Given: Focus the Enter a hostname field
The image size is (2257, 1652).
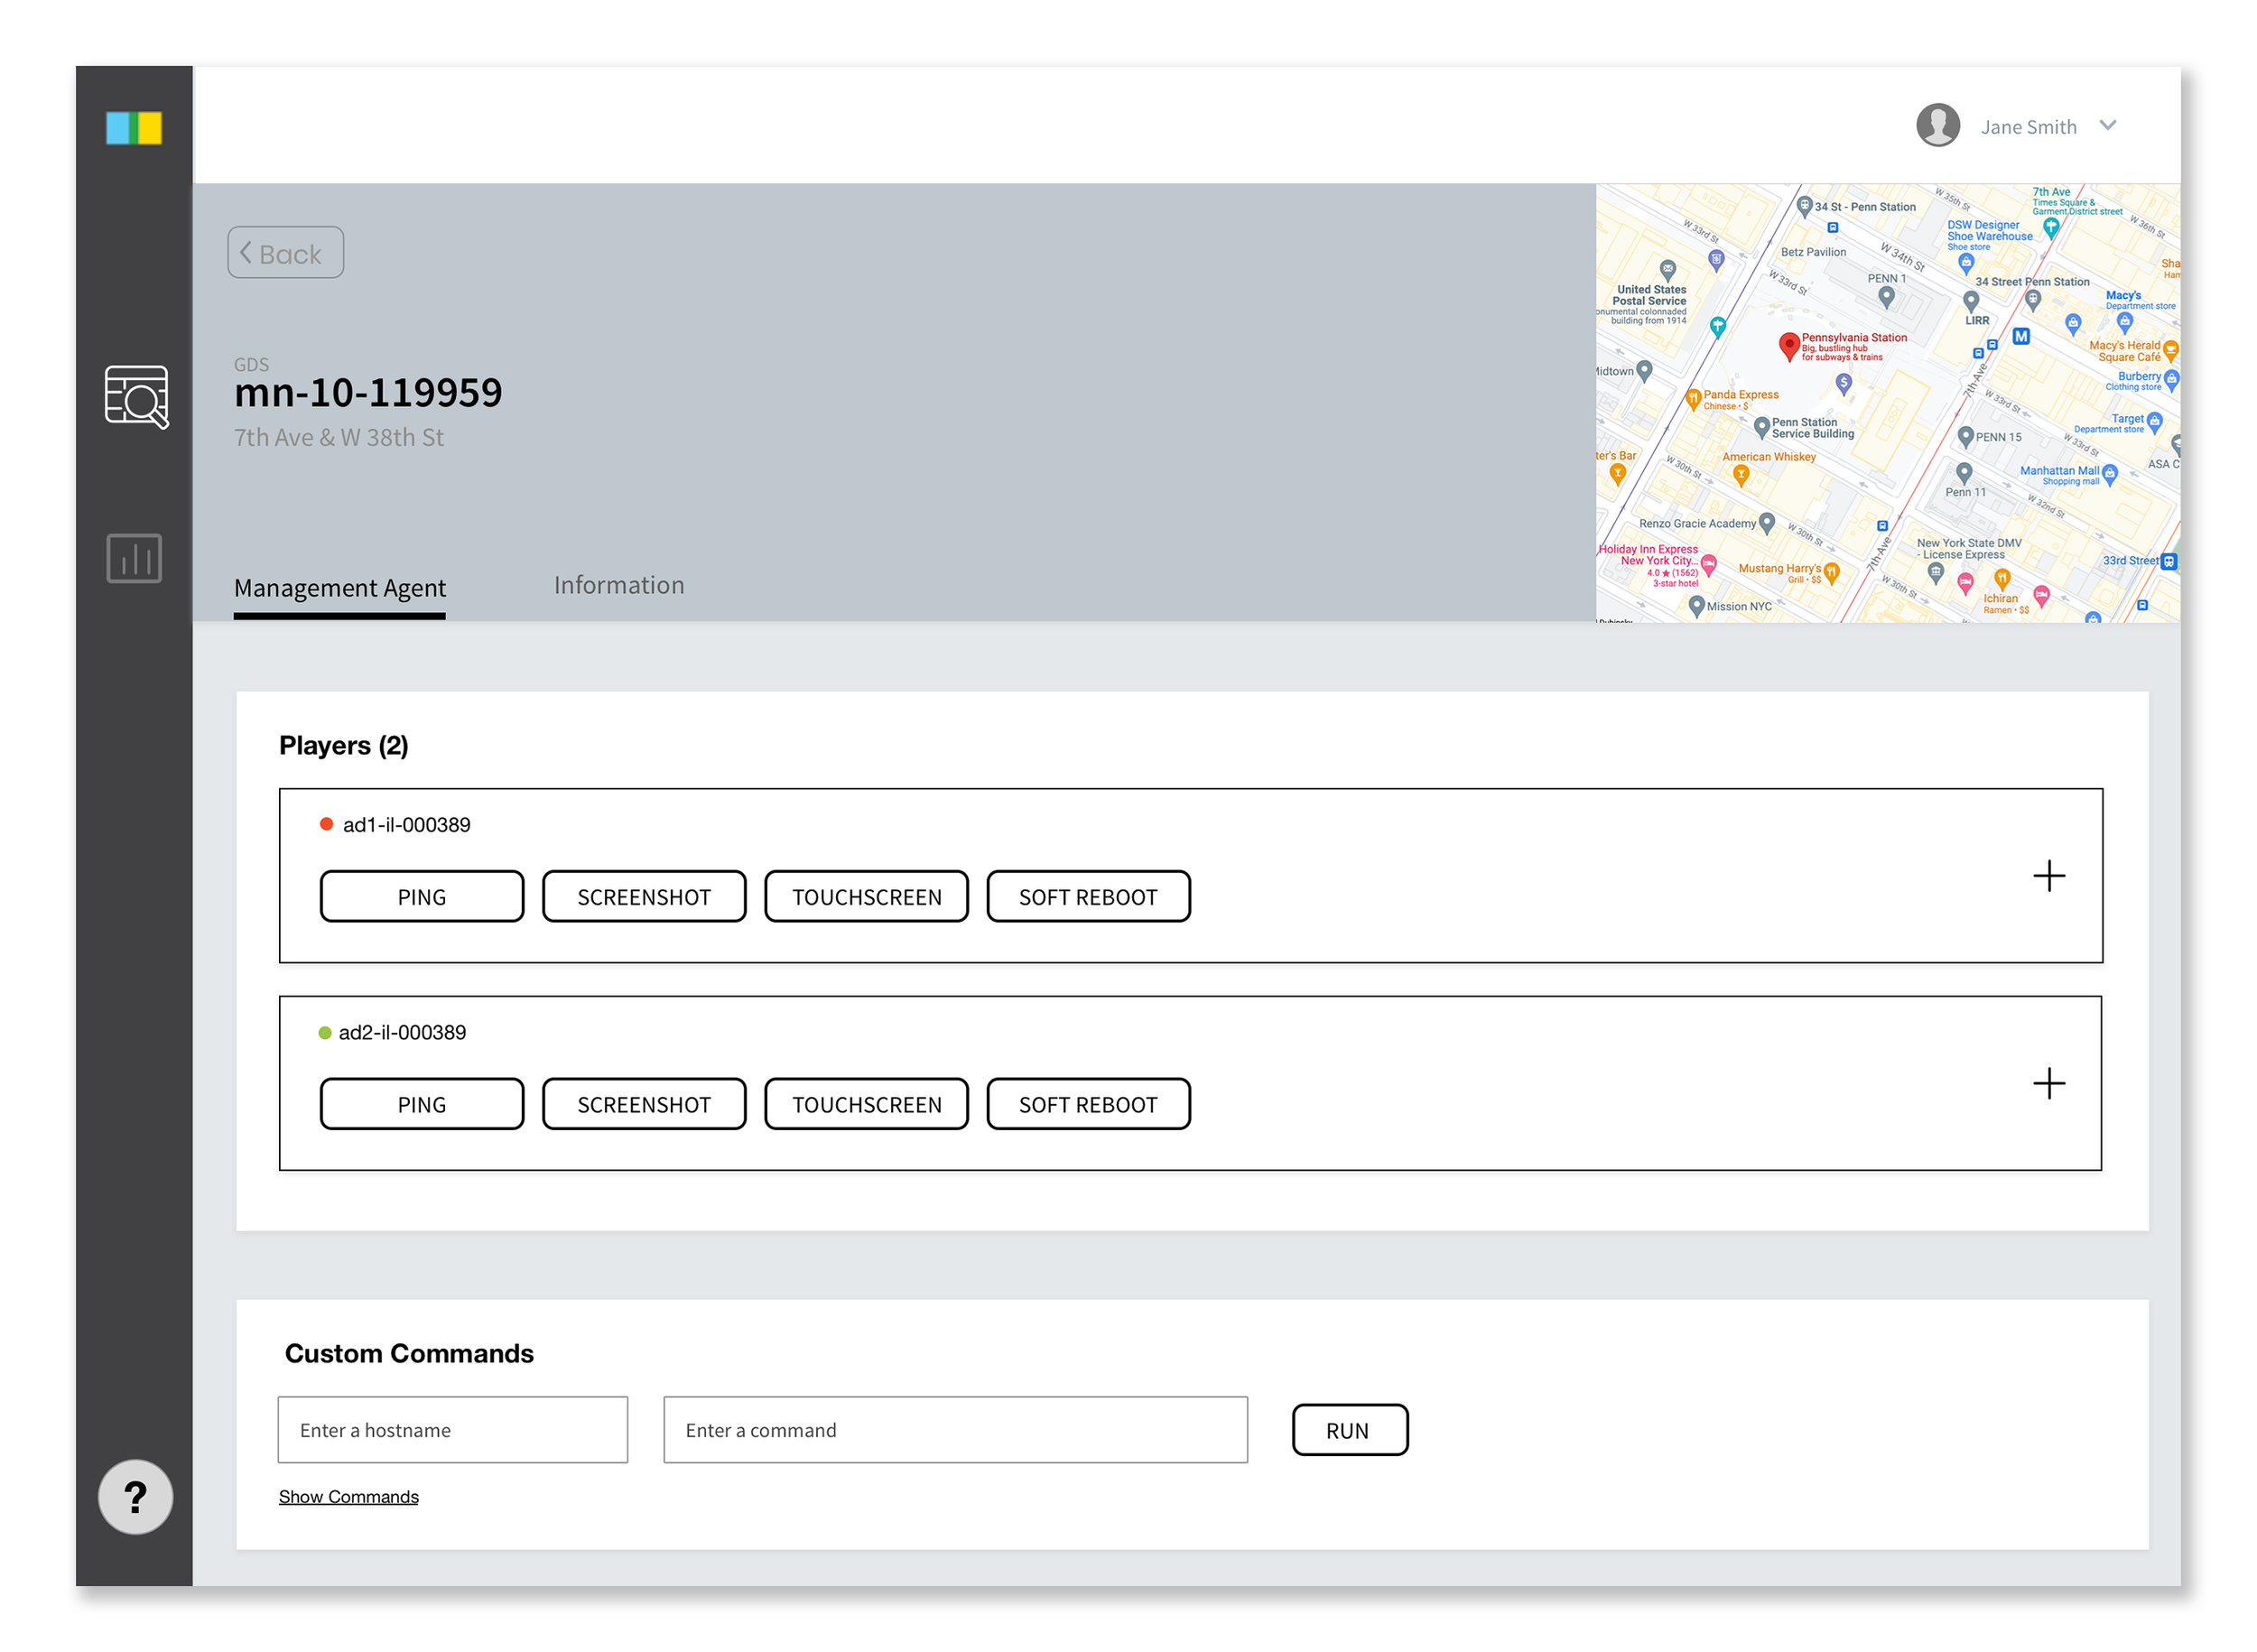Looking at the screenshot, I should point(452,1429).
